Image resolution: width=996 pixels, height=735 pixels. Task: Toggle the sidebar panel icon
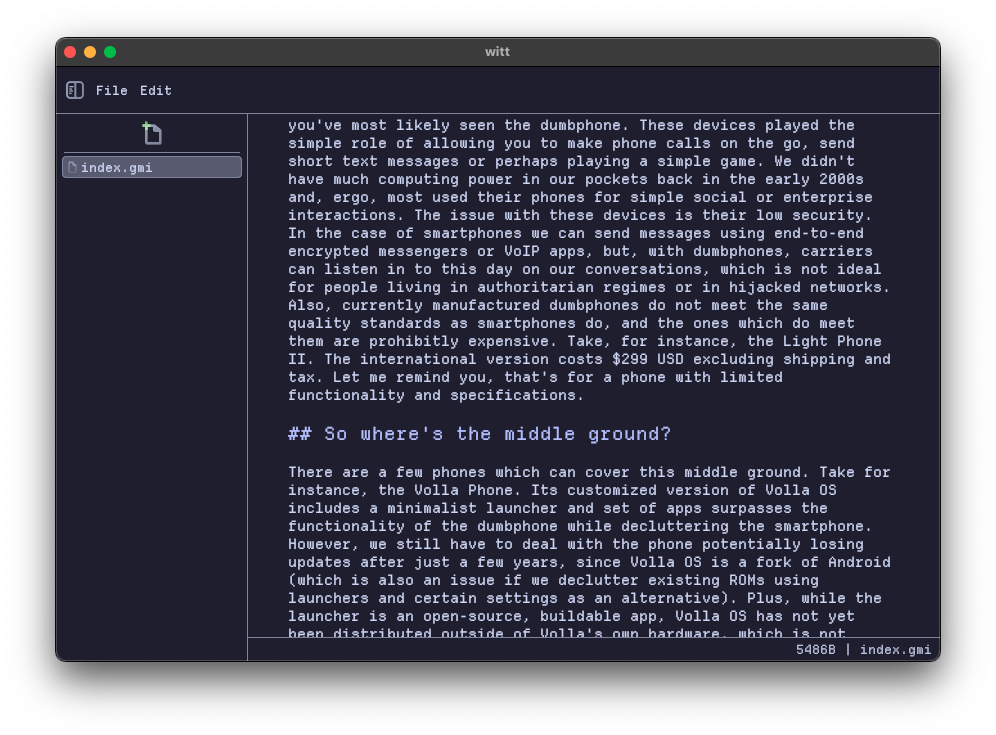(75, 91)
